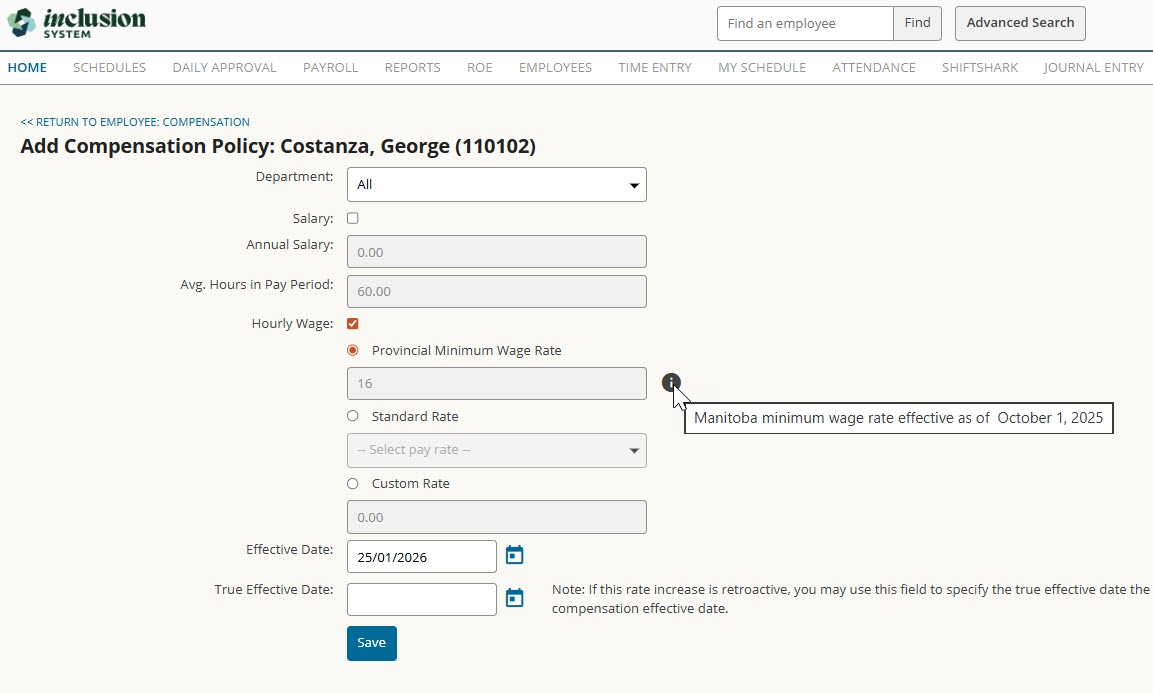This screenshot has height=693, width=1153.
Task: Click the retroactive rate increase note
Action: 851,599
